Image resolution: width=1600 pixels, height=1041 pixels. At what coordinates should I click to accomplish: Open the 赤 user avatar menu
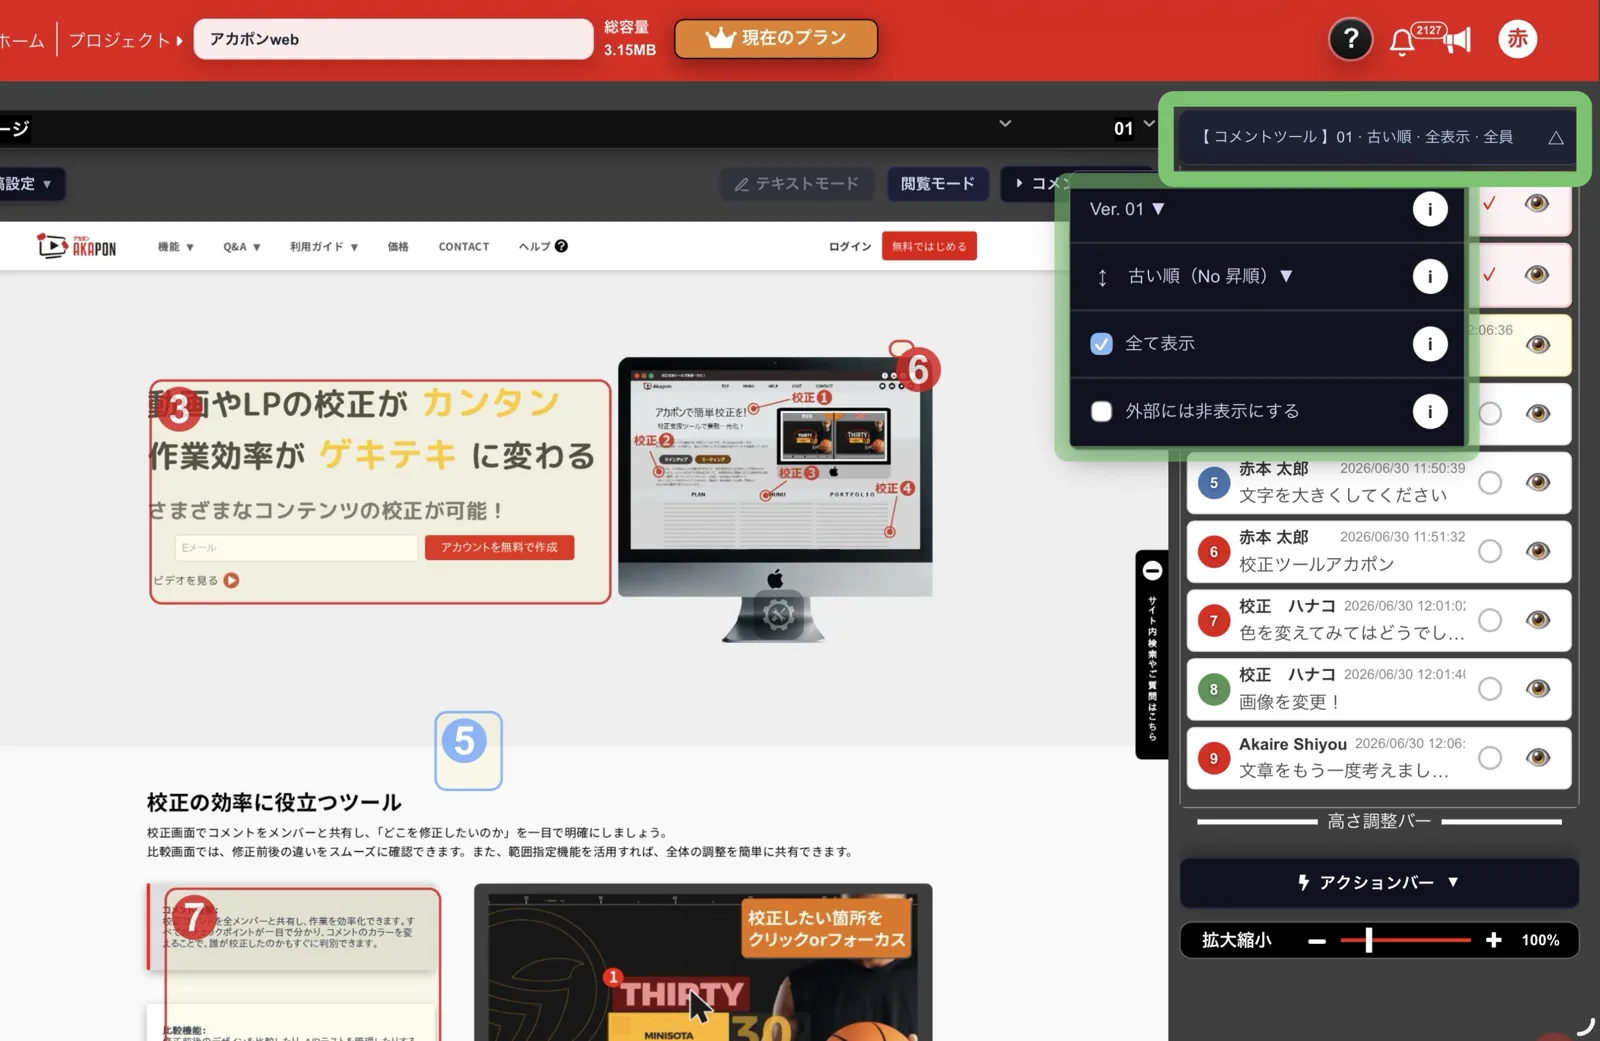point(1517,39)
